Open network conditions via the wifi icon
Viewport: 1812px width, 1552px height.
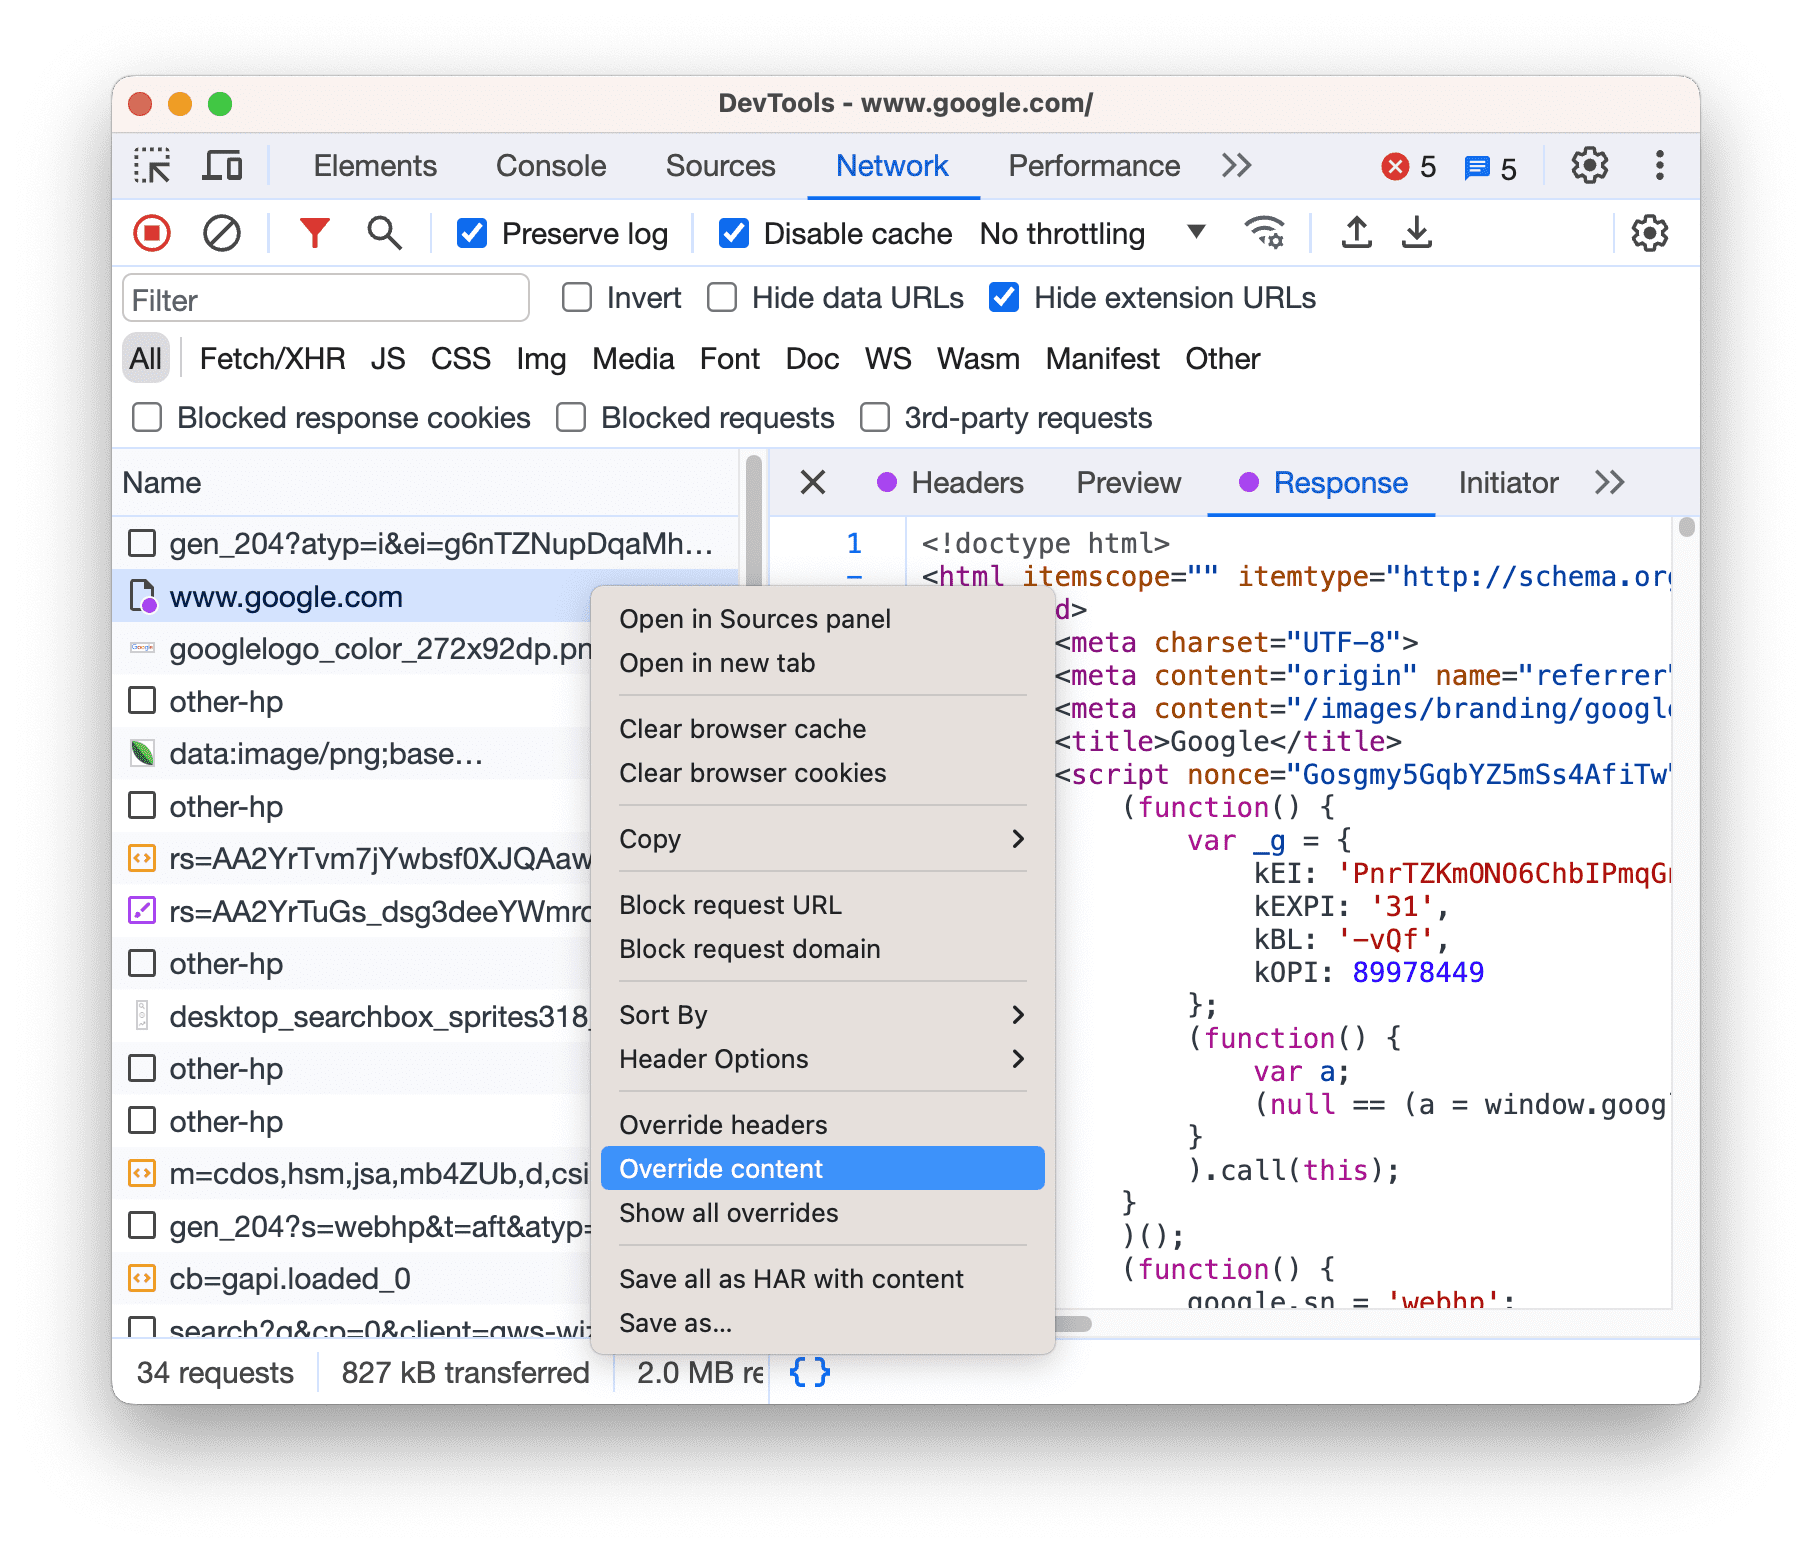1266,233
